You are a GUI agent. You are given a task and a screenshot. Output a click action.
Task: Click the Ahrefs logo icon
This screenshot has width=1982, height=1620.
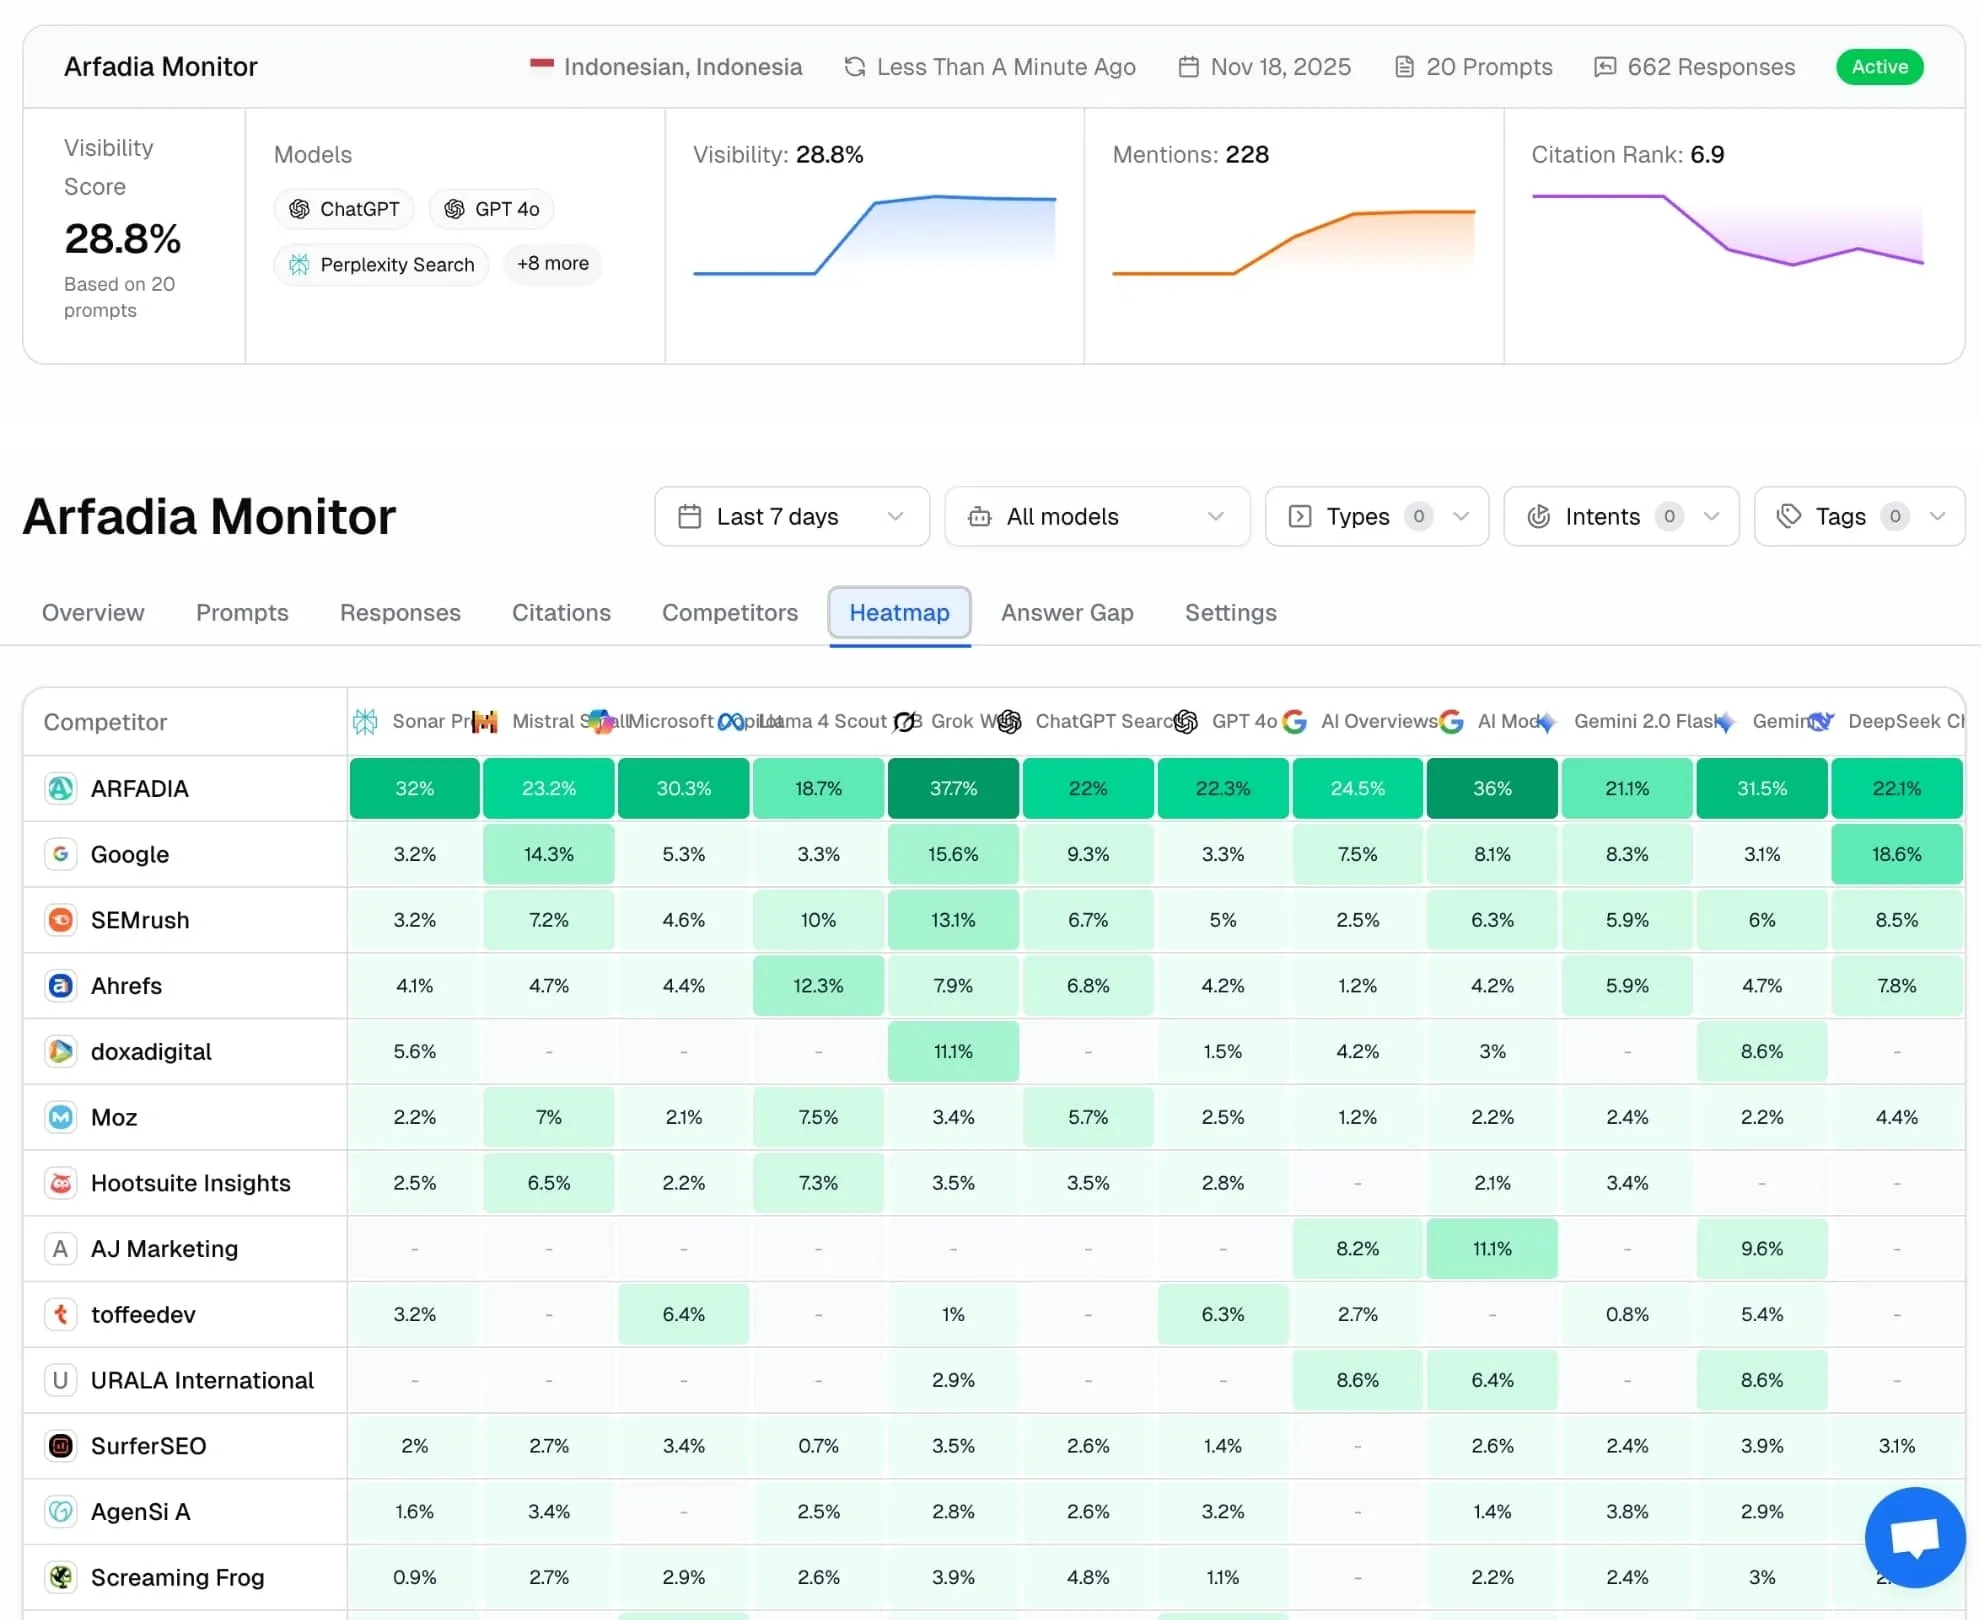click(x=61, y=986)
